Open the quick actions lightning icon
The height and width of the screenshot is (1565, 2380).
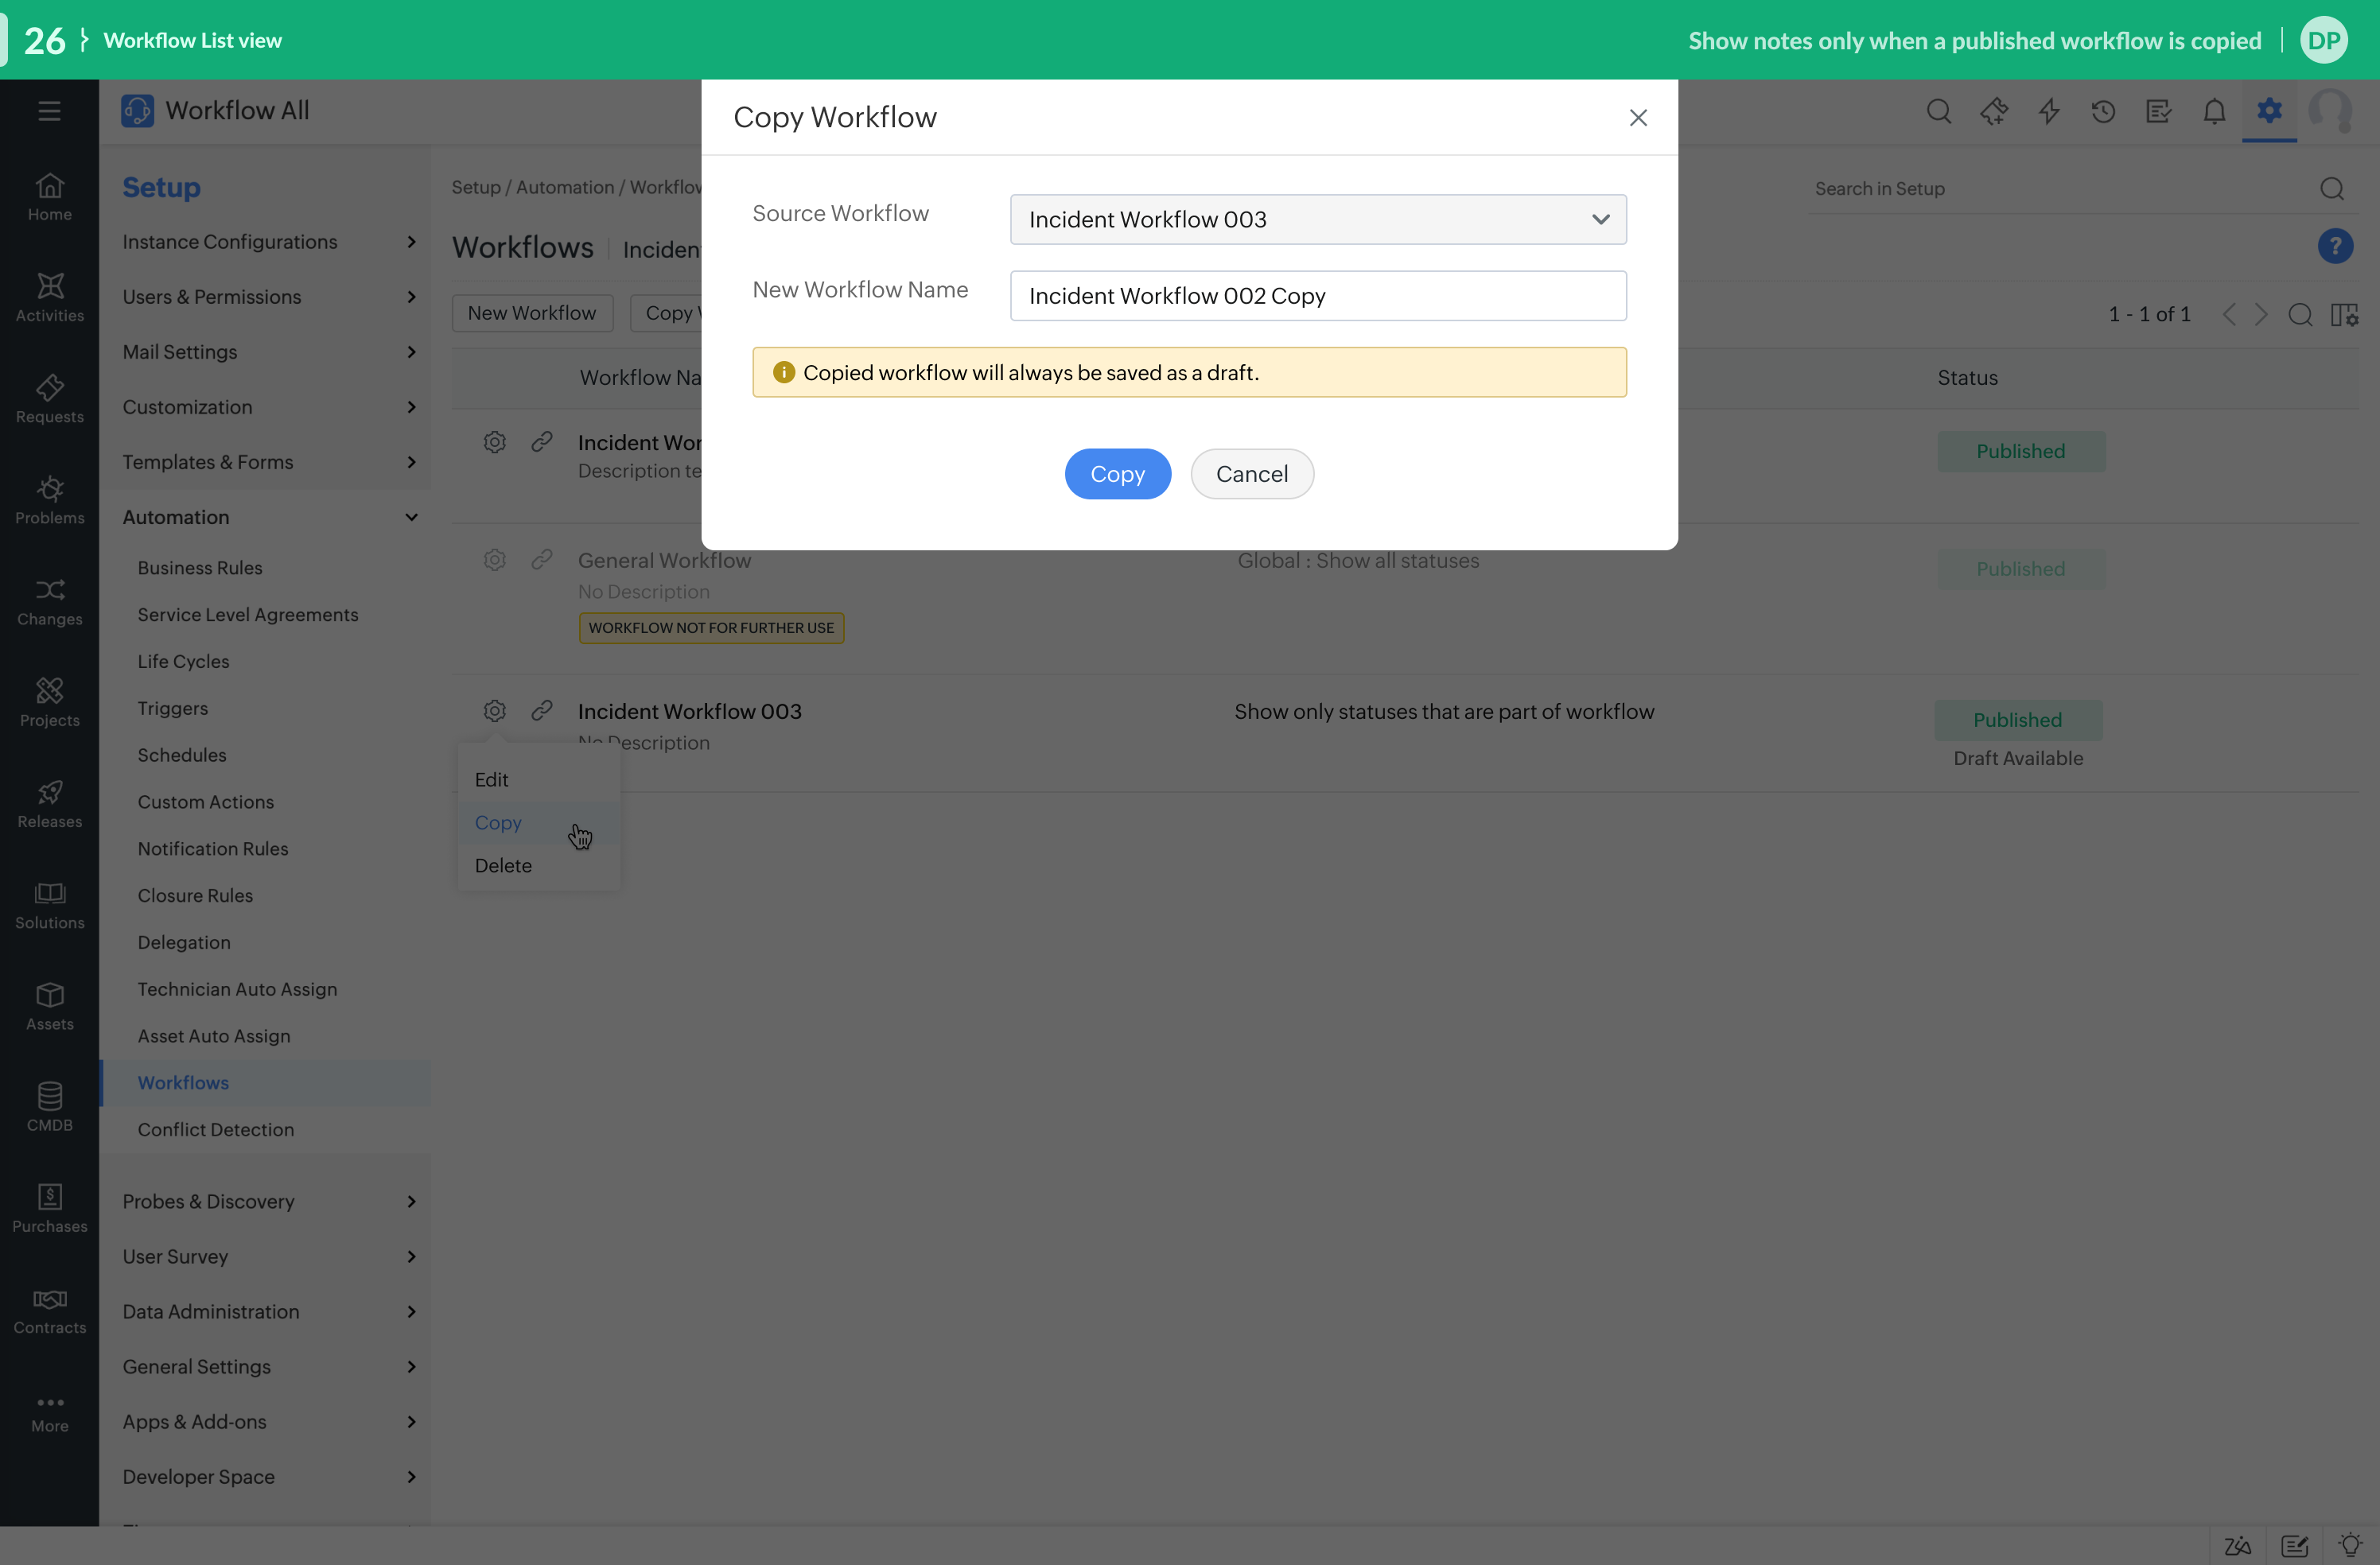pos(2049,111)
